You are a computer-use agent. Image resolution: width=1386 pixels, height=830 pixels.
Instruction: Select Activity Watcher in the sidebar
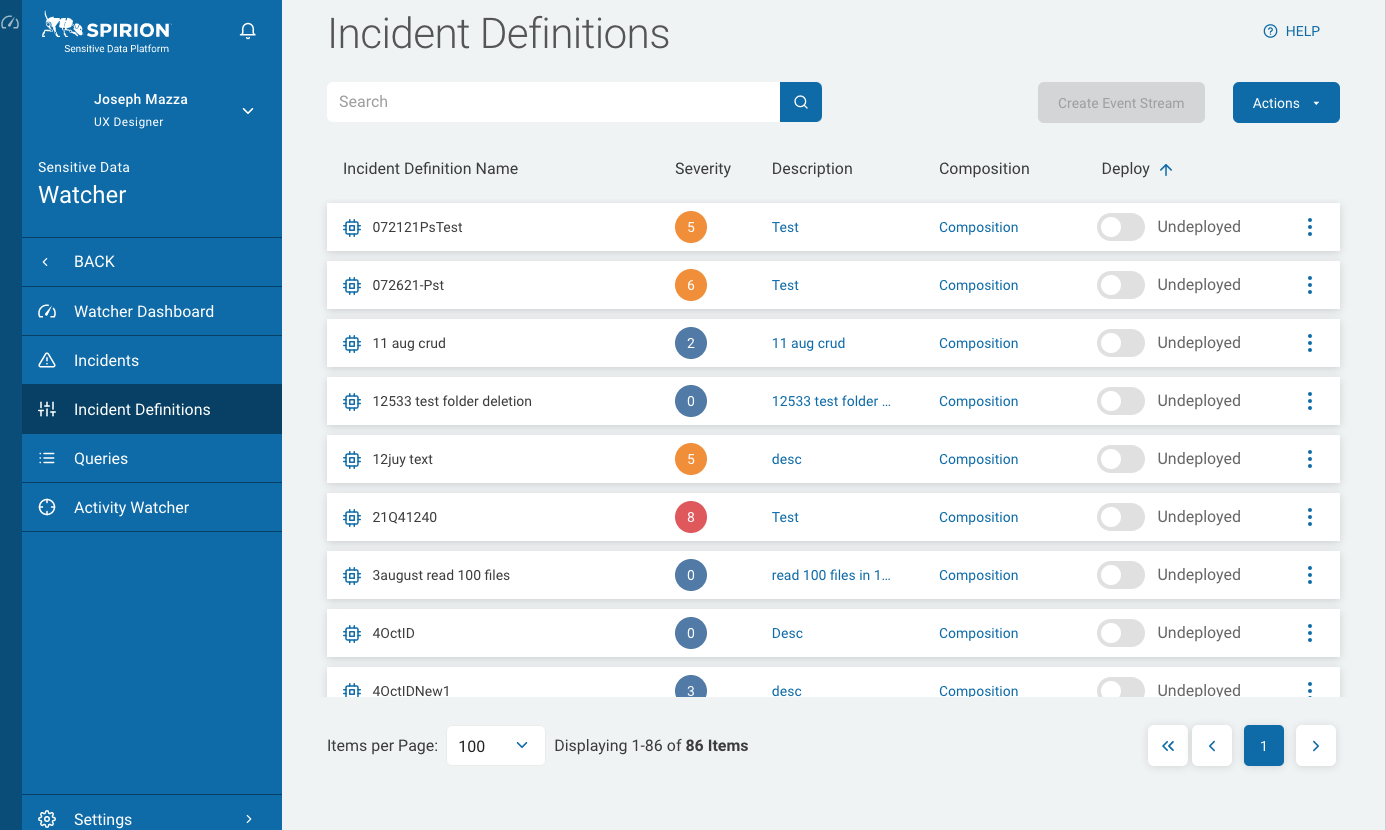(x=131, y=507)
